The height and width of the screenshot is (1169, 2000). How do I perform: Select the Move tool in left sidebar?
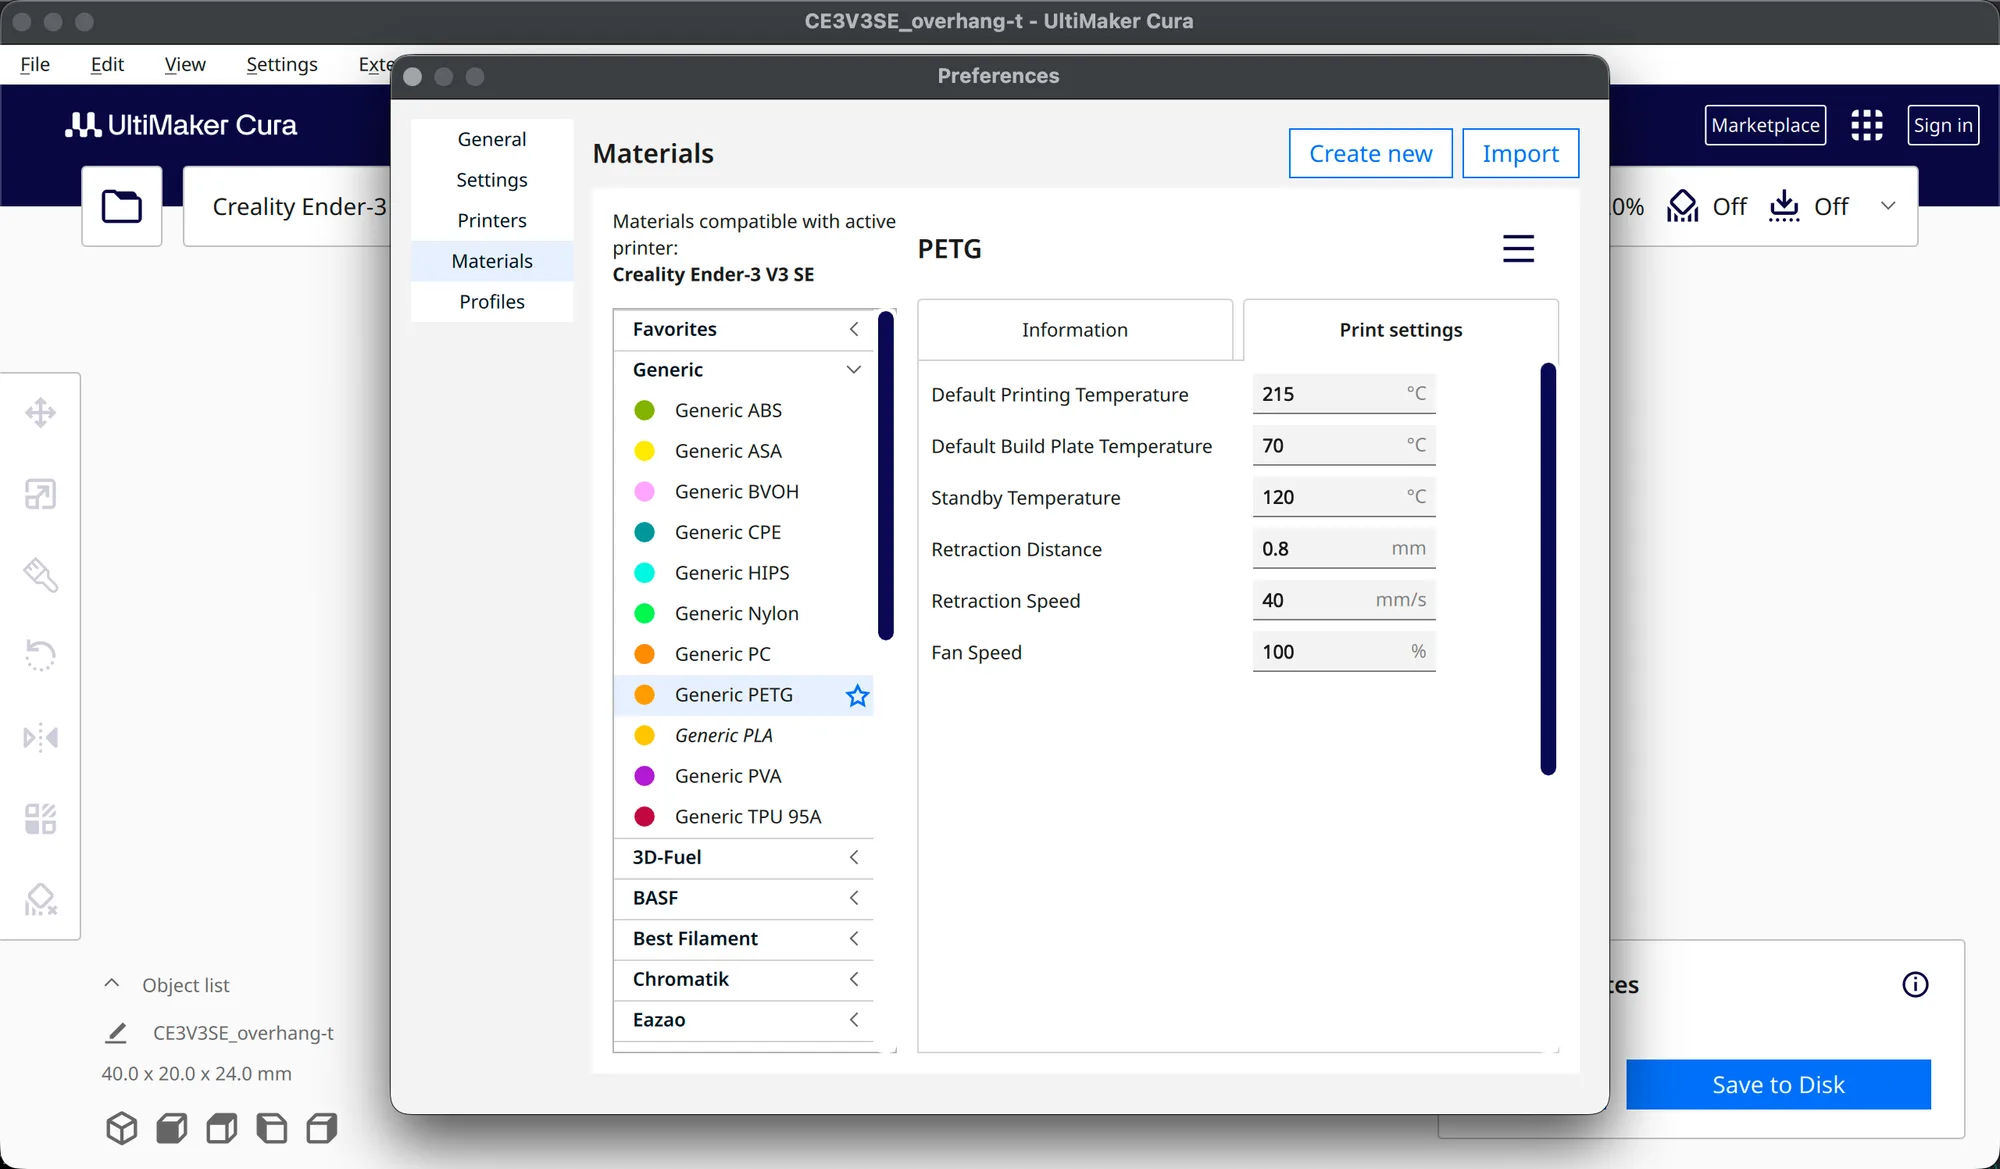point(40,413)
